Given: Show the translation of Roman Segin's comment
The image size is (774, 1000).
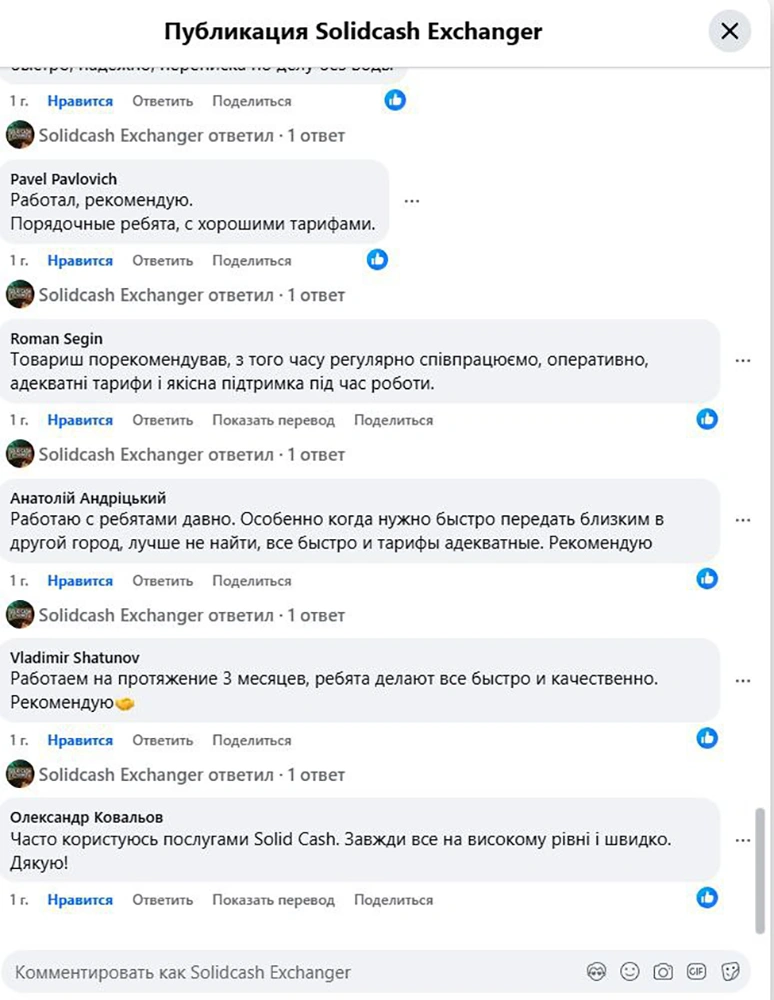Looking at the screenshot, I should [x=273, y=420].
